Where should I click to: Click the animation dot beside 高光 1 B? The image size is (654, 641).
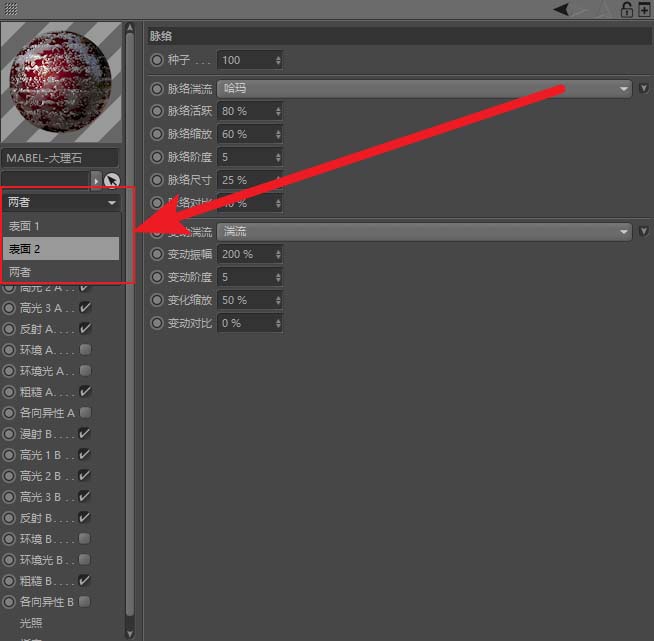[9, 455]
